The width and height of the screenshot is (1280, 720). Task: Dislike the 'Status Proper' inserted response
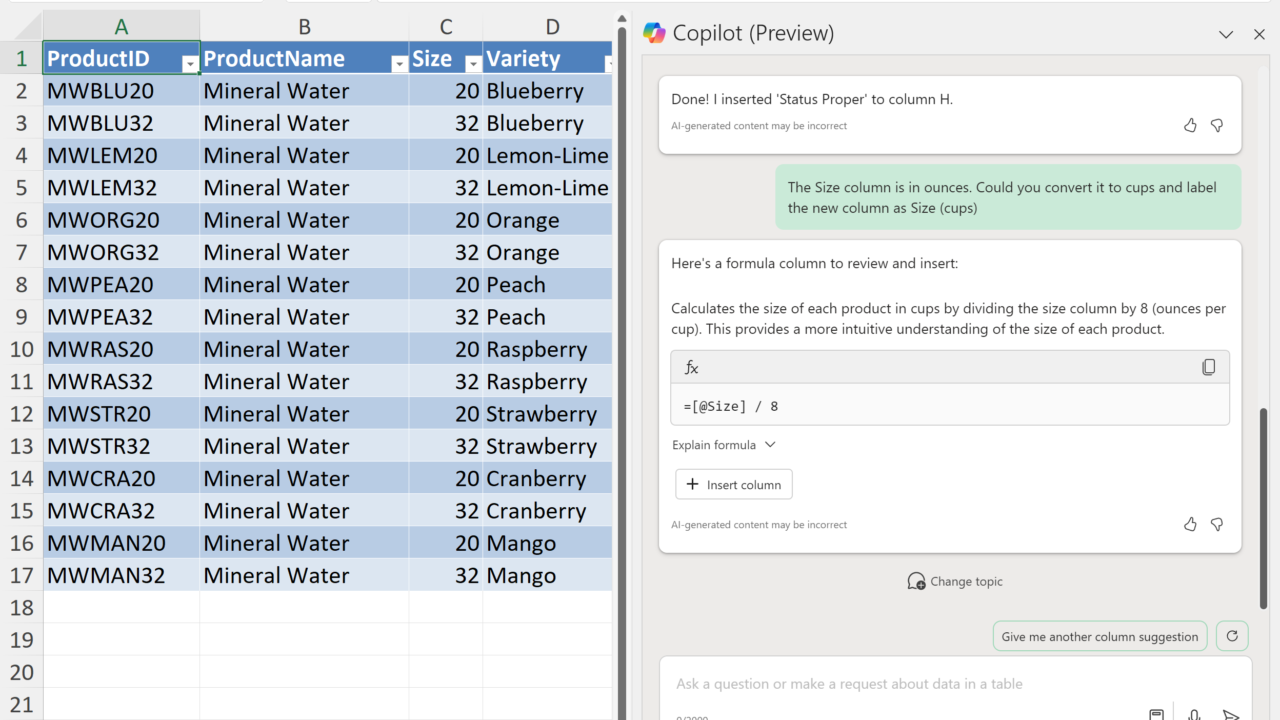[x=1217, y=125]
